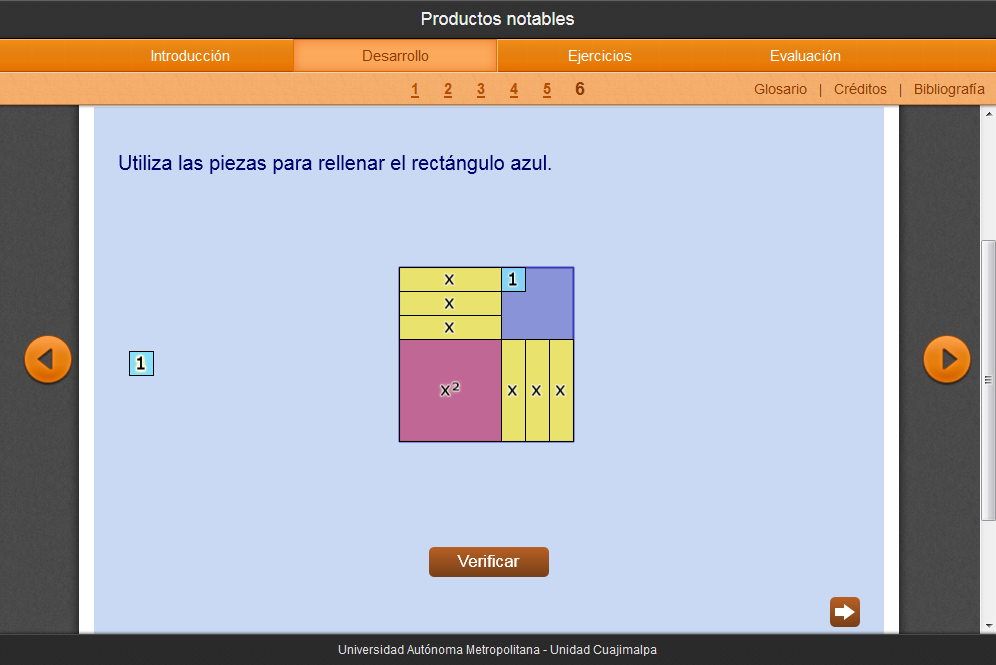Click the topmost horizontal yellow x piece
Screen dimensions: 996x665
tap(449, 279)
